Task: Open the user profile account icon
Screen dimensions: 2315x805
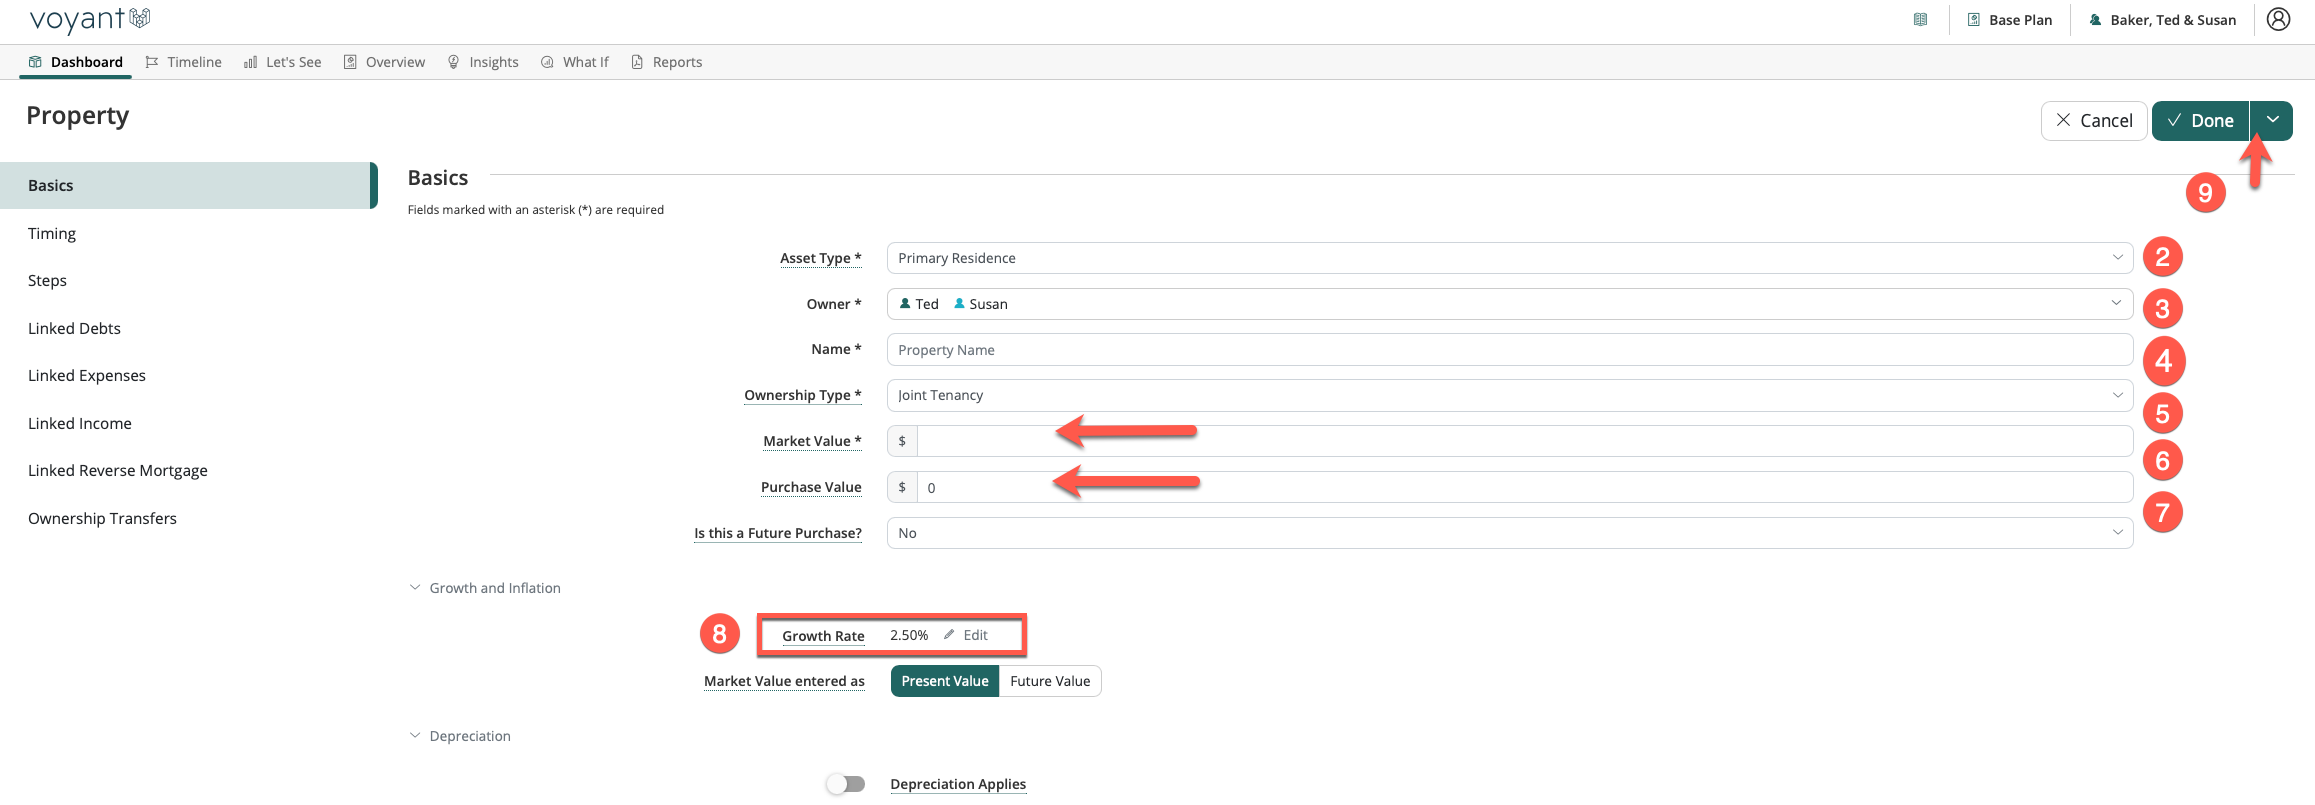Action: coord(2278,20)
